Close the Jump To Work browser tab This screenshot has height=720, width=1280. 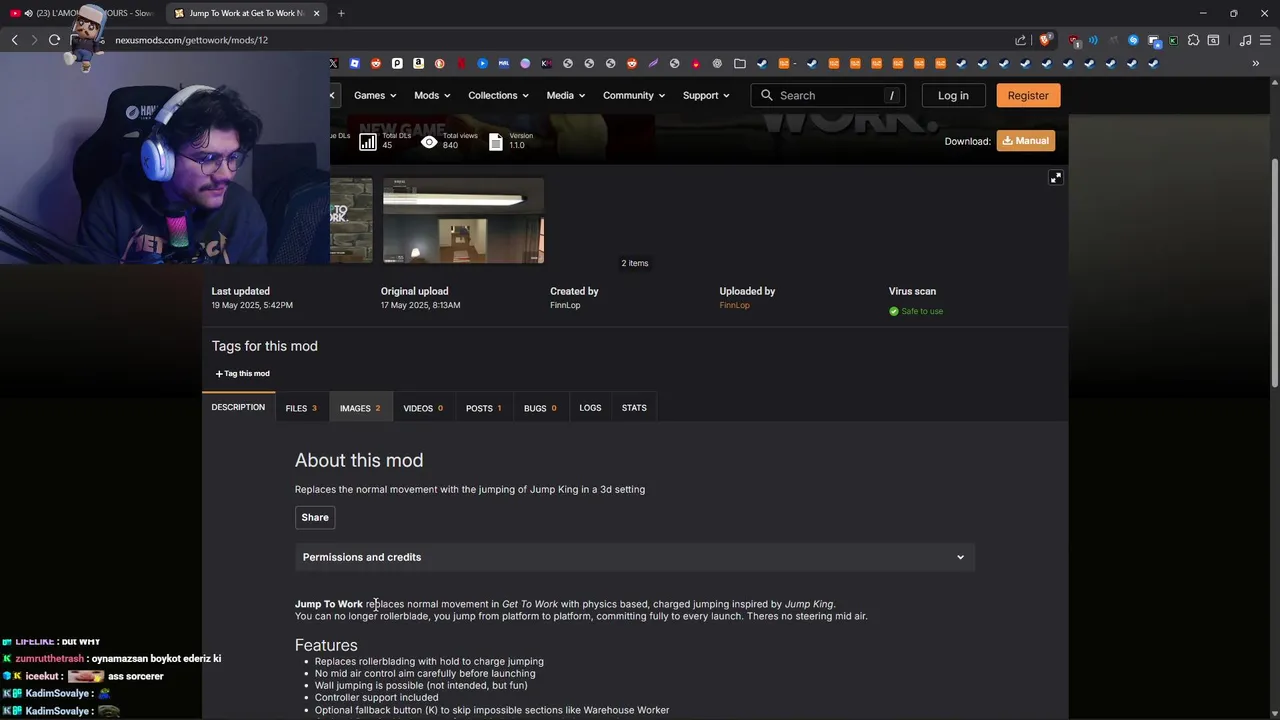click(317, 13)
